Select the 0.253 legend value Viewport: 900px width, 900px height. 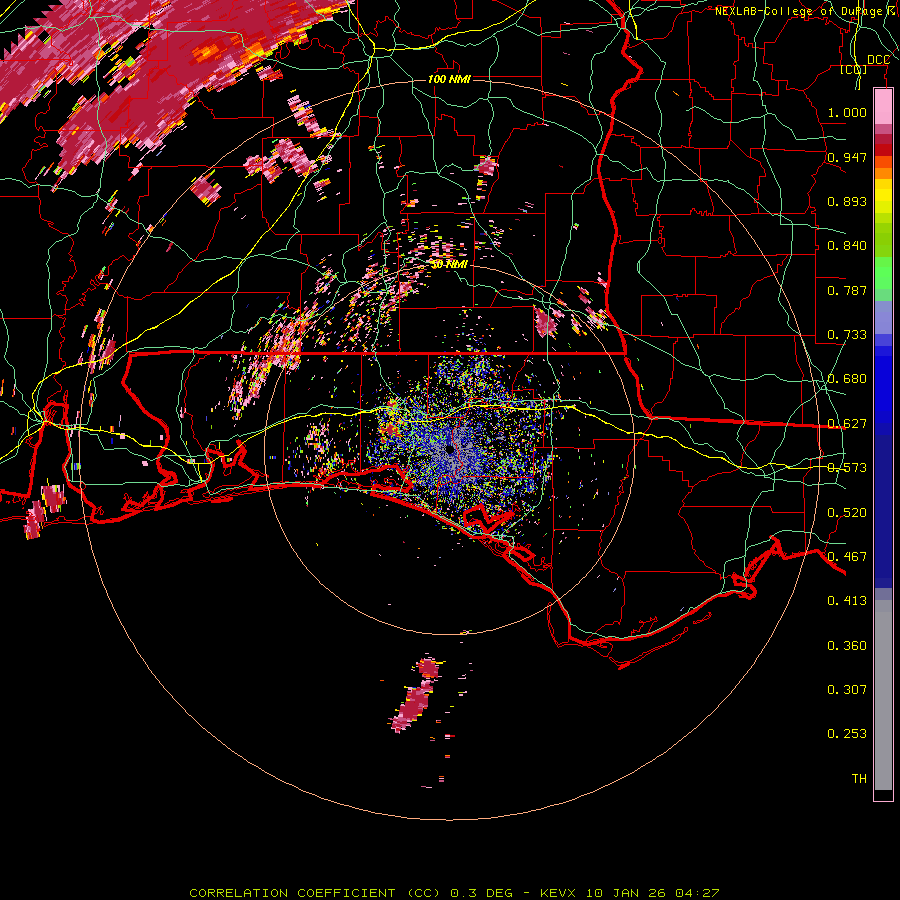[x=847, y=734]
